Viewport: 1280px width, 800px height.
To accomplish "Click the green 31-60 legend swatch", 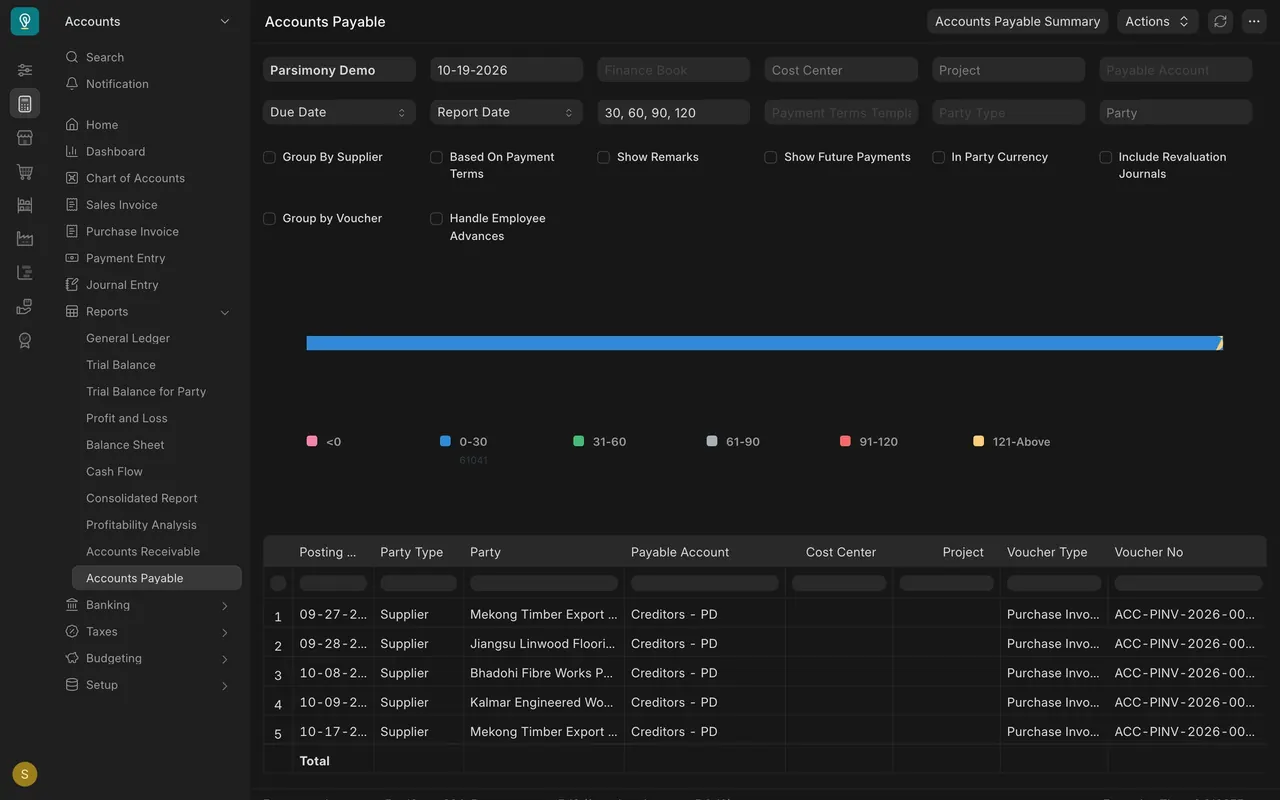I will coord(578,441).
